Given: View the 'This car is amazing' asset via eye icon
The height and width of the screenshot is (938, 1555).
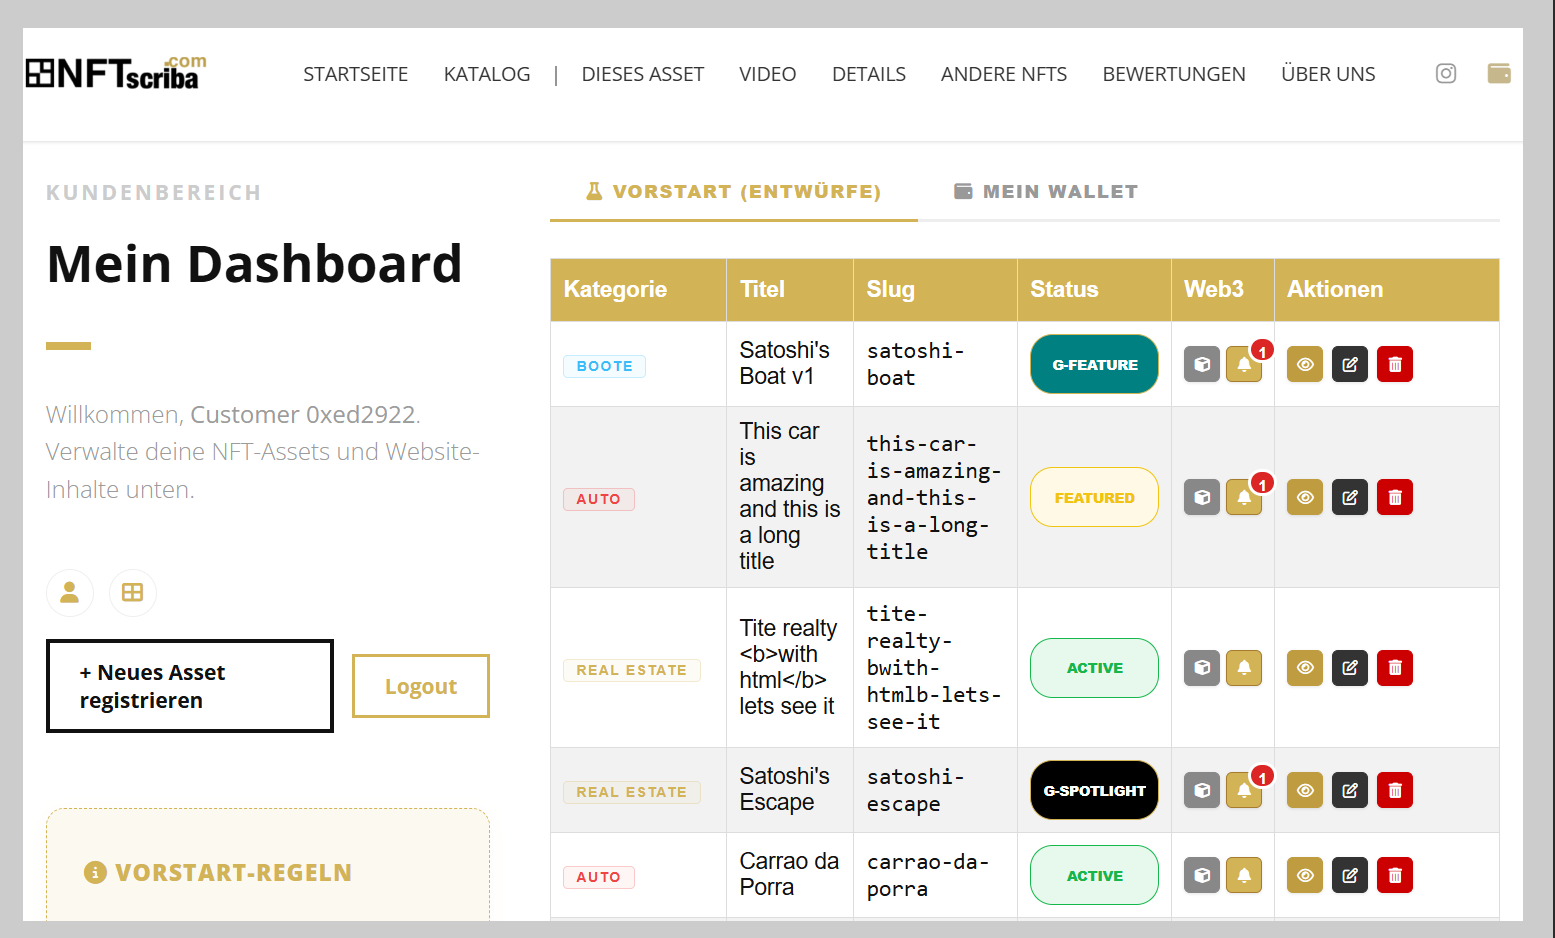Looking at the screenshot, I should pyautogui.click(x=1305, y=497).
